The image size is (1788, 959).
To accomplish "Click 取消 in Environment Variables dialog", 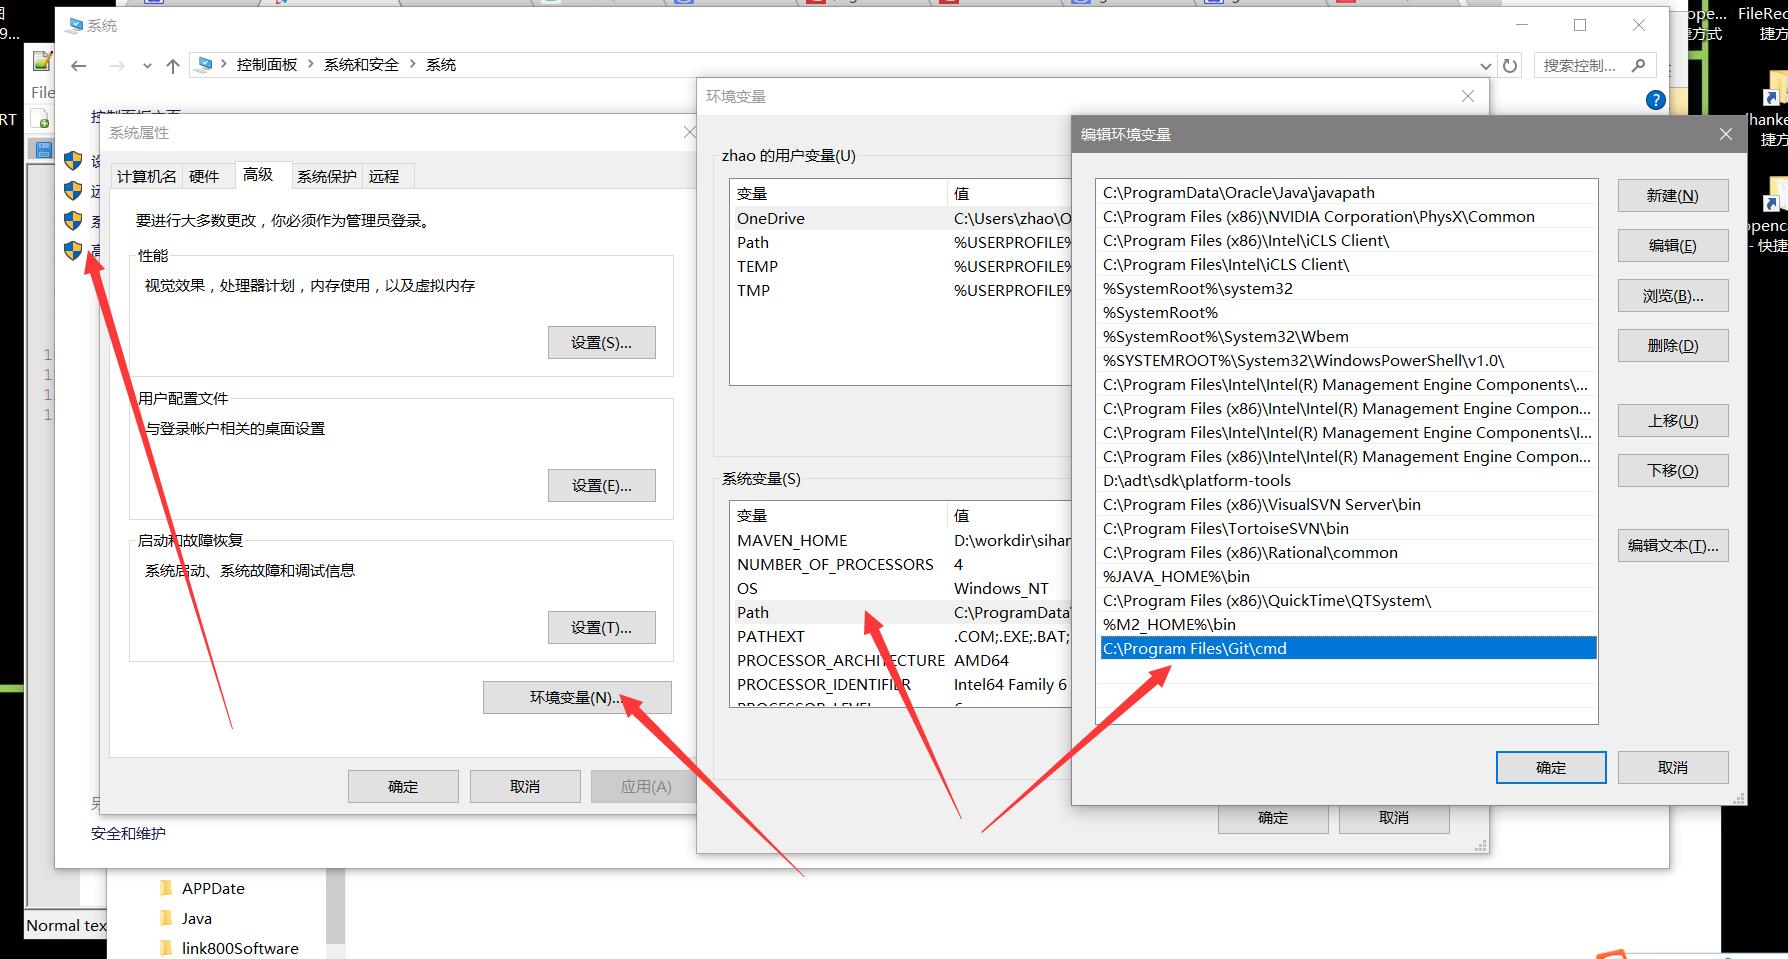I will [x=1394, y=818].
